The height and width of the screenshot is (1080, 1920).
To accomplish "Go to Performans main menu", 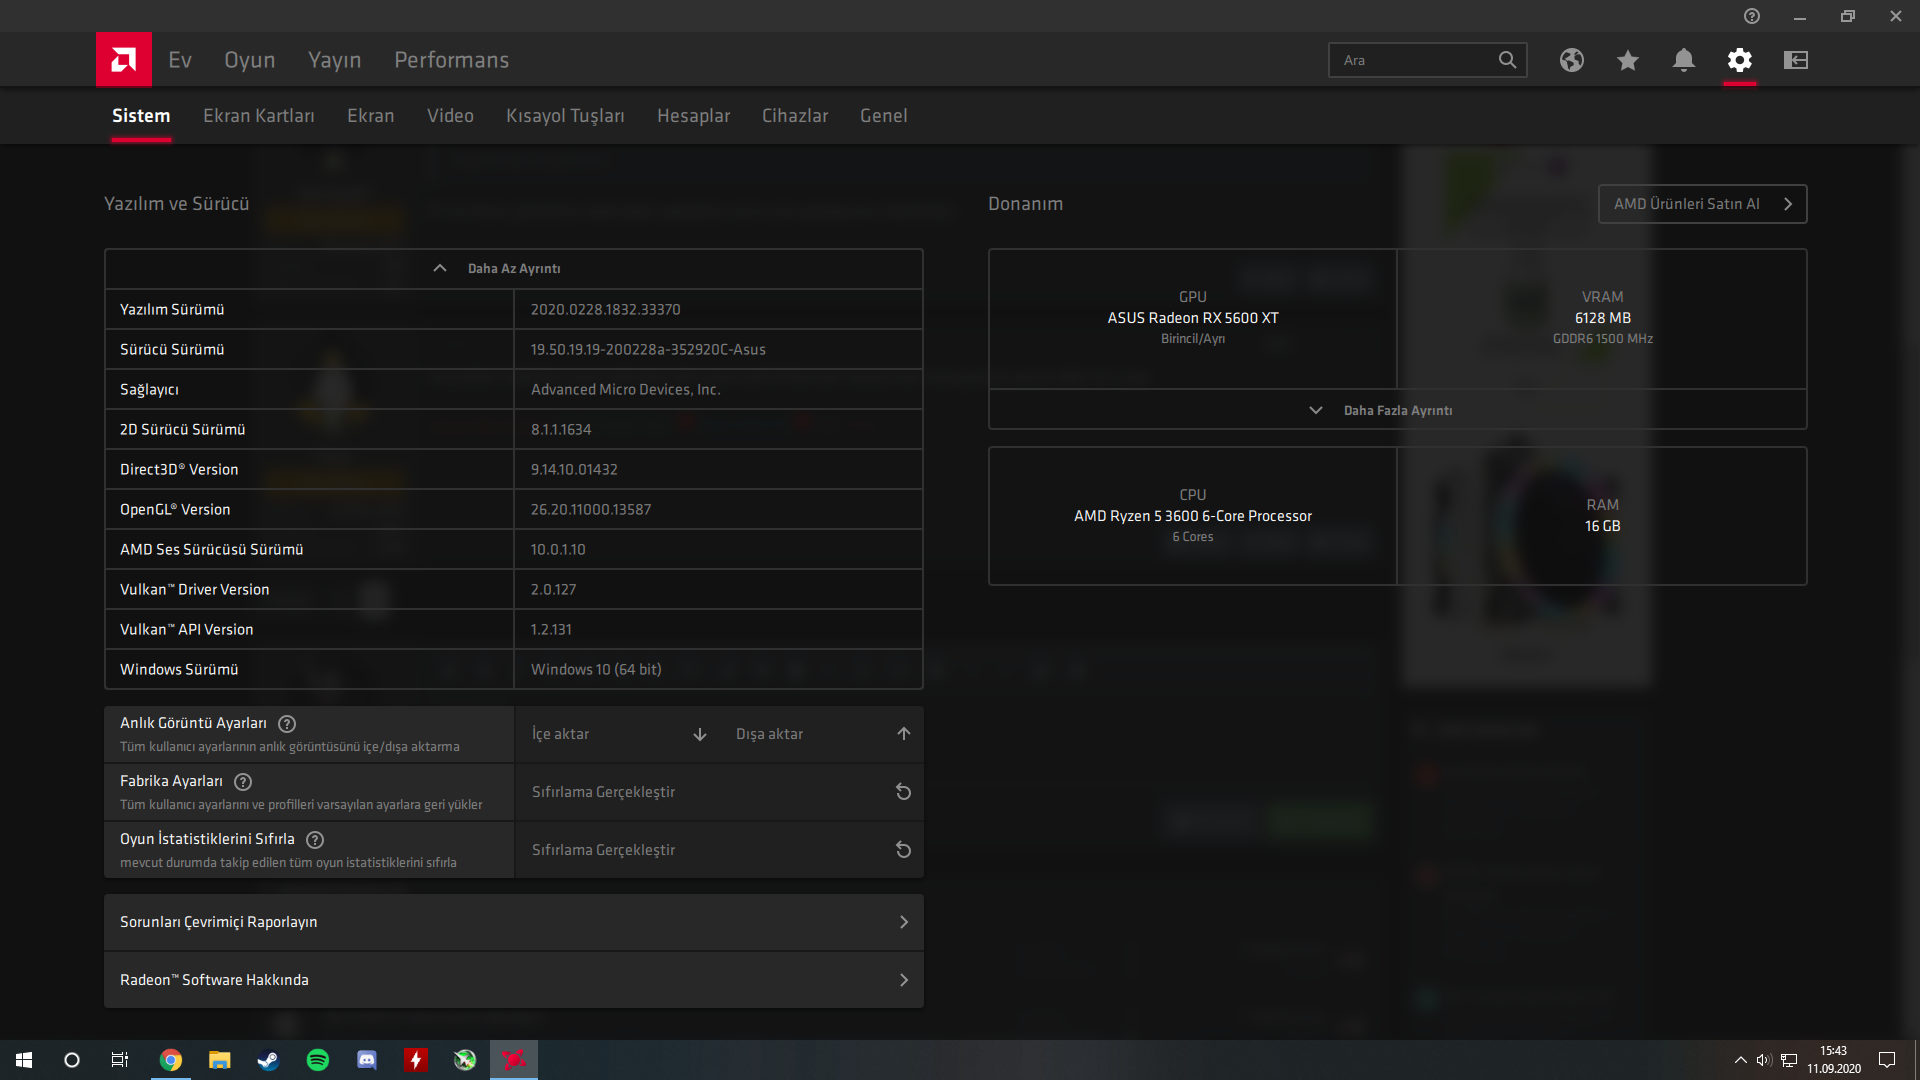I will [452, 60].
